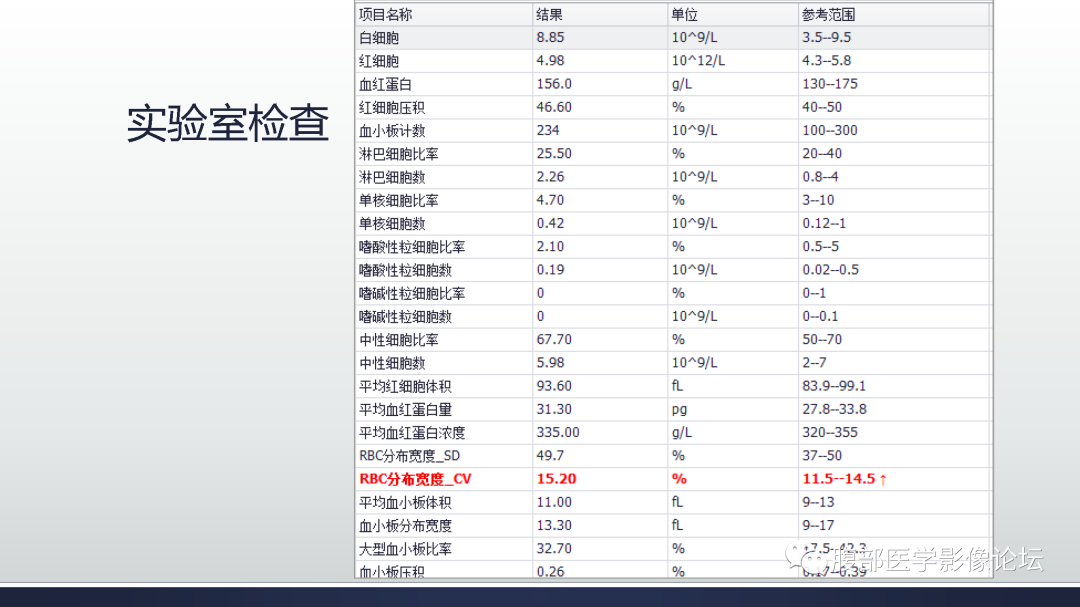
Task: Select the 淋巴细胞比率 row name
Action: (x=399, y=154)
